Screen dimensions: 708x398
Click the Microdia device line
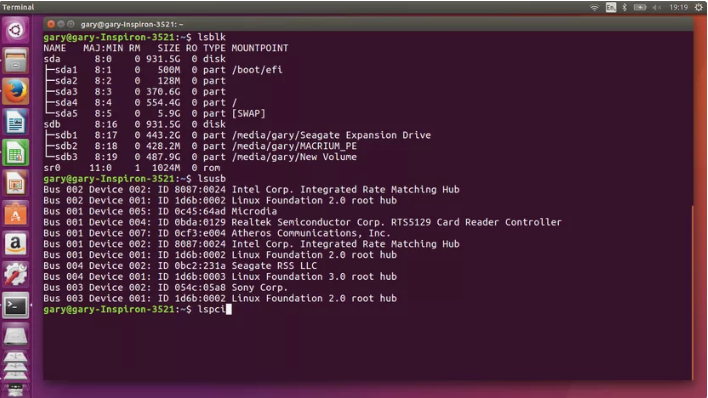point(160,211)
